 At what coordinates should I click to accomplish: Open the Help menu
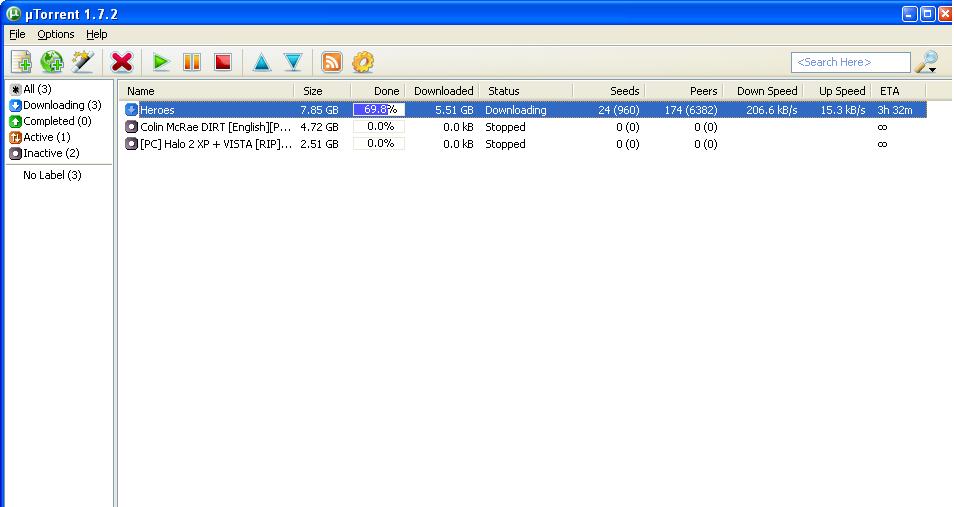coord(97,34)
